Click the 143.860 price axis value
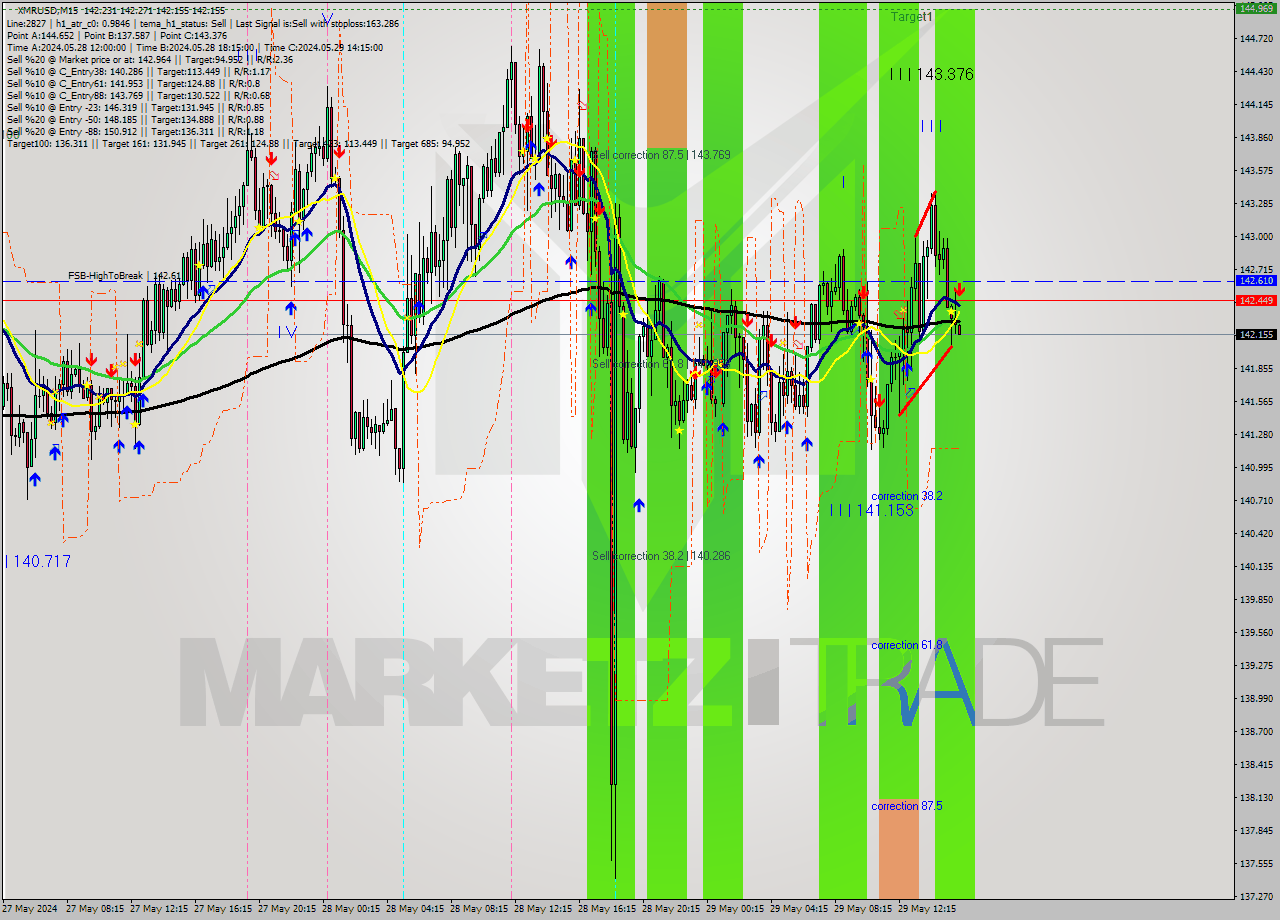 click(1256, 138)
